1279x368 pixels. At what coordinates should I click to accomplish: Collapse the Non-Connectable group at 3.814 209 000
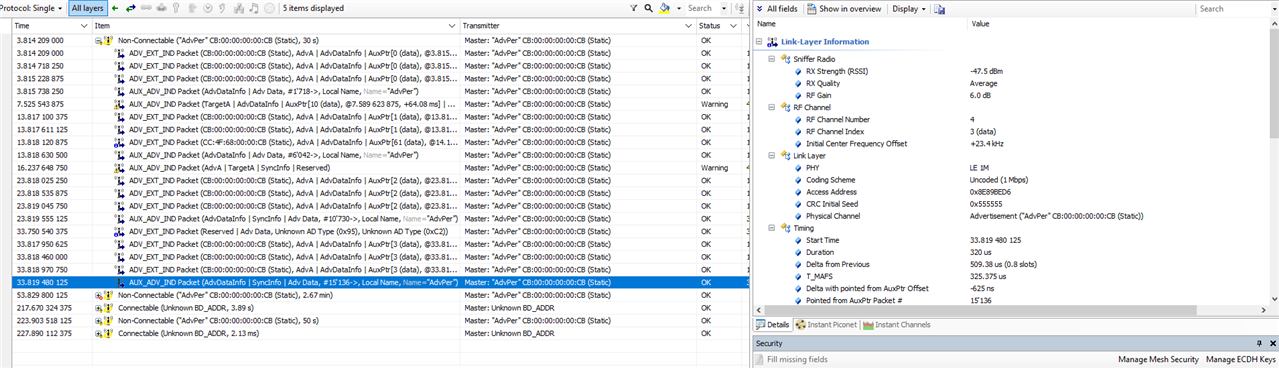[x=98, y=41]
